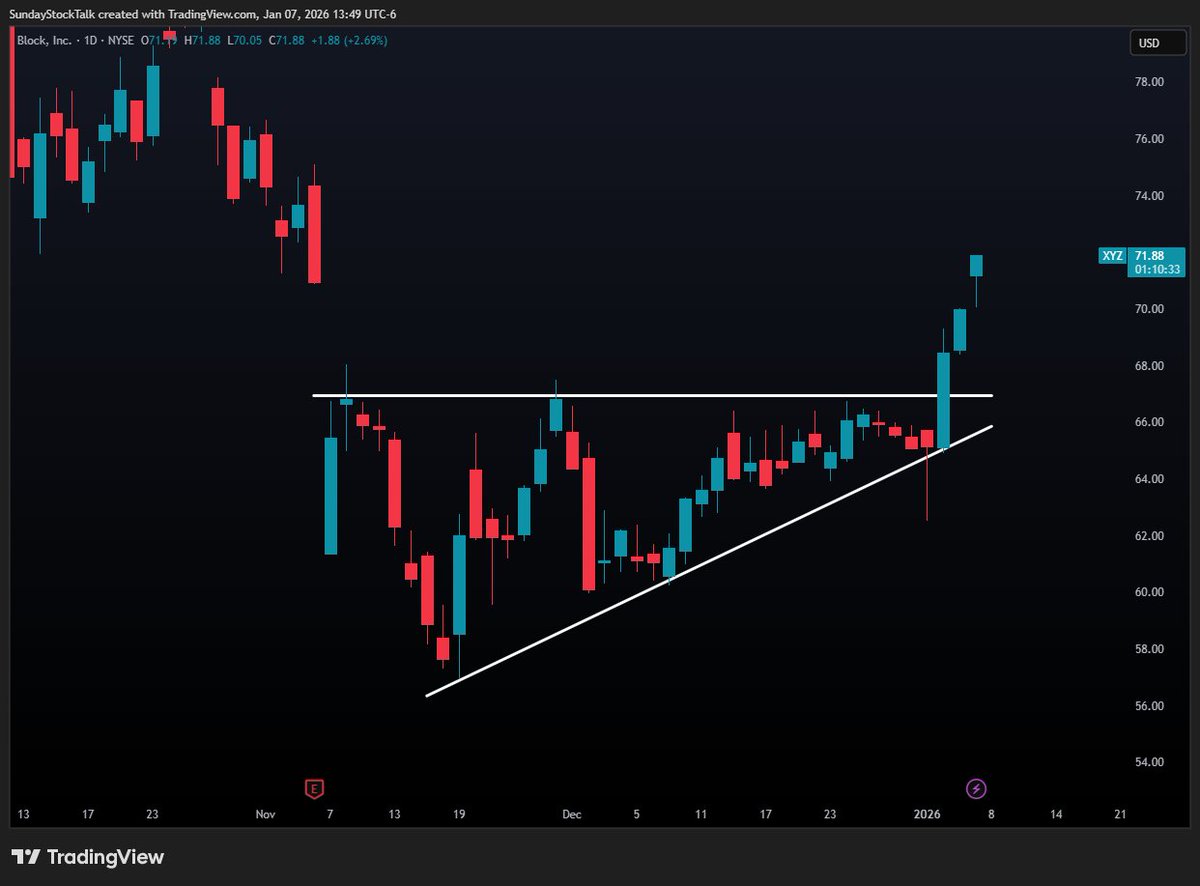Click the 58.00 price axis label

1149,649
